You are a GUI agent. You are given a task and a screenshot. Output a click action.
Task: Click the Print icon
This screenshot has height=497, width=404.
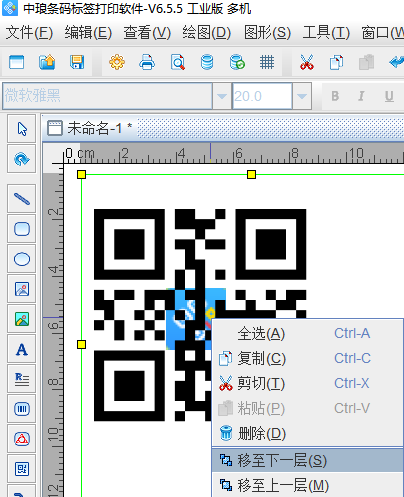147,62
